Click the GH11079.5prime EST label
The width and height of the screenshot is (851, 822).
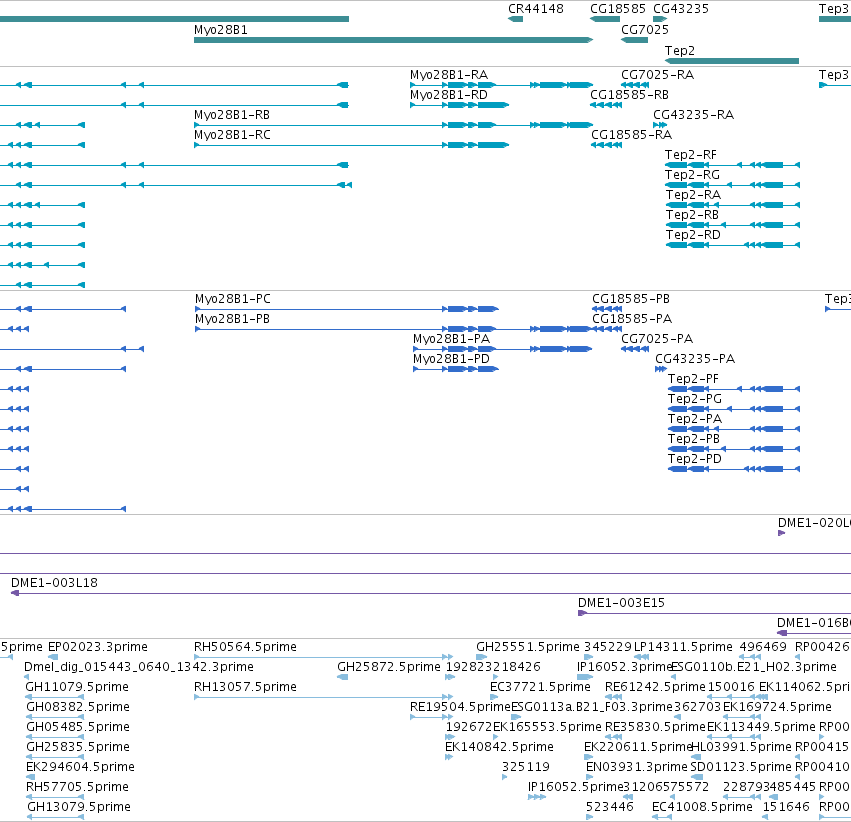tap(77, 687)
